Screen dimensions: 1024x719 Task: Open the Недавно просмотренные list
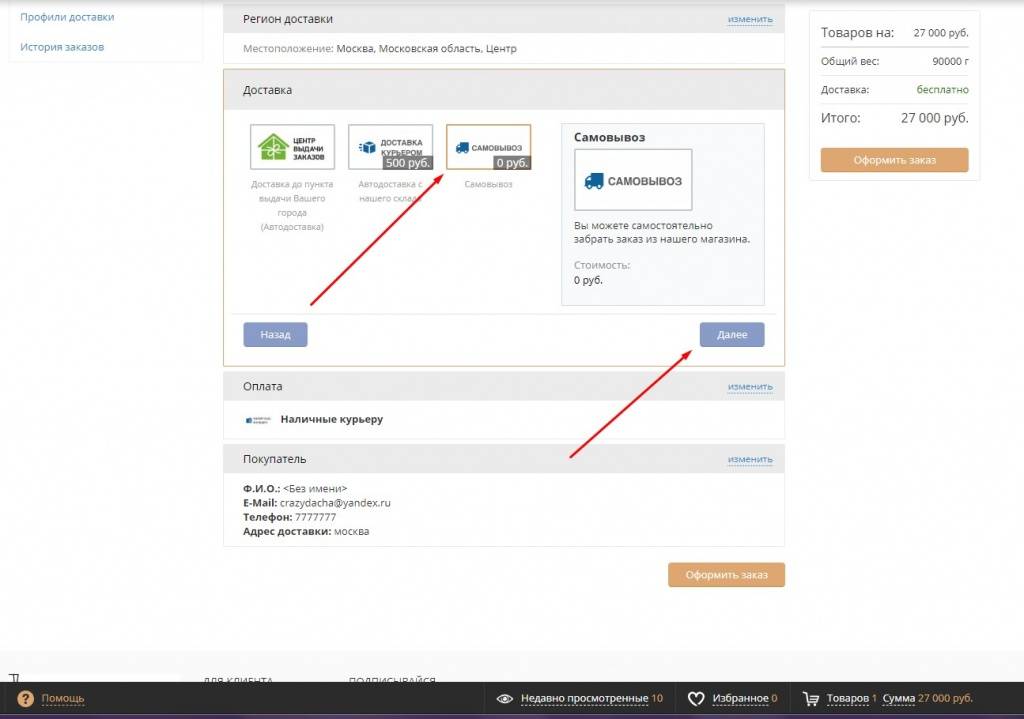(x=584, y=698)
